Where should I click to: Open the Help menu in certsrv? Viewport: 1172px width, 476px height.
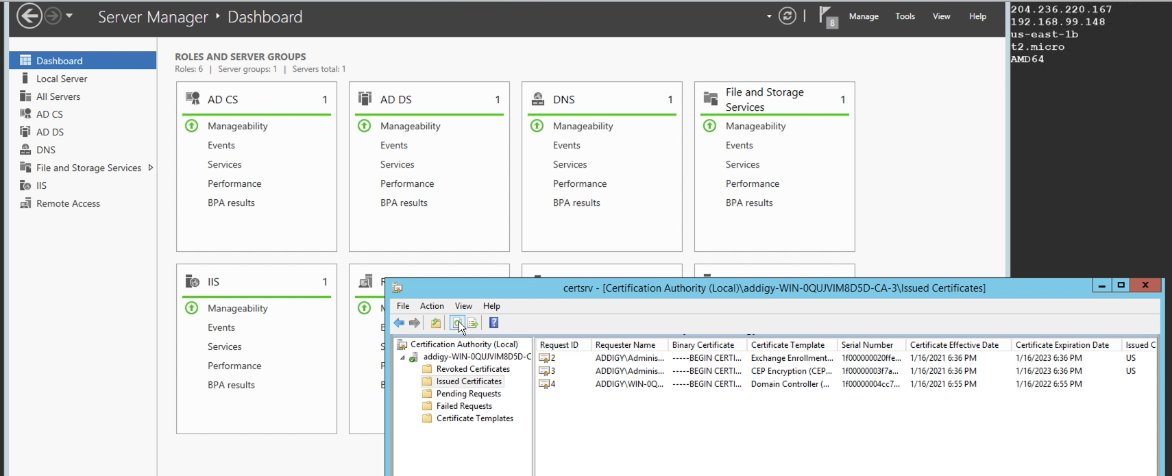(491, 306)
